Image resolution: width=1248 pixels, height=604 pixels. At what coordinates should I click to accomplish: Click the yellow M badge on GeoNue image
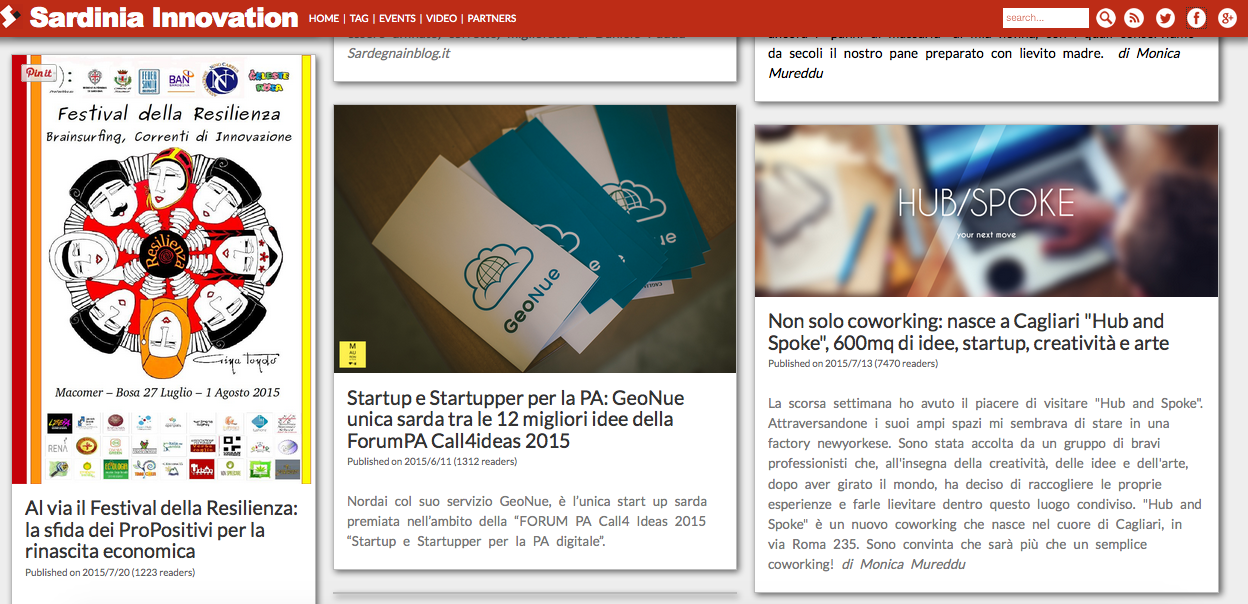point(353,354)
